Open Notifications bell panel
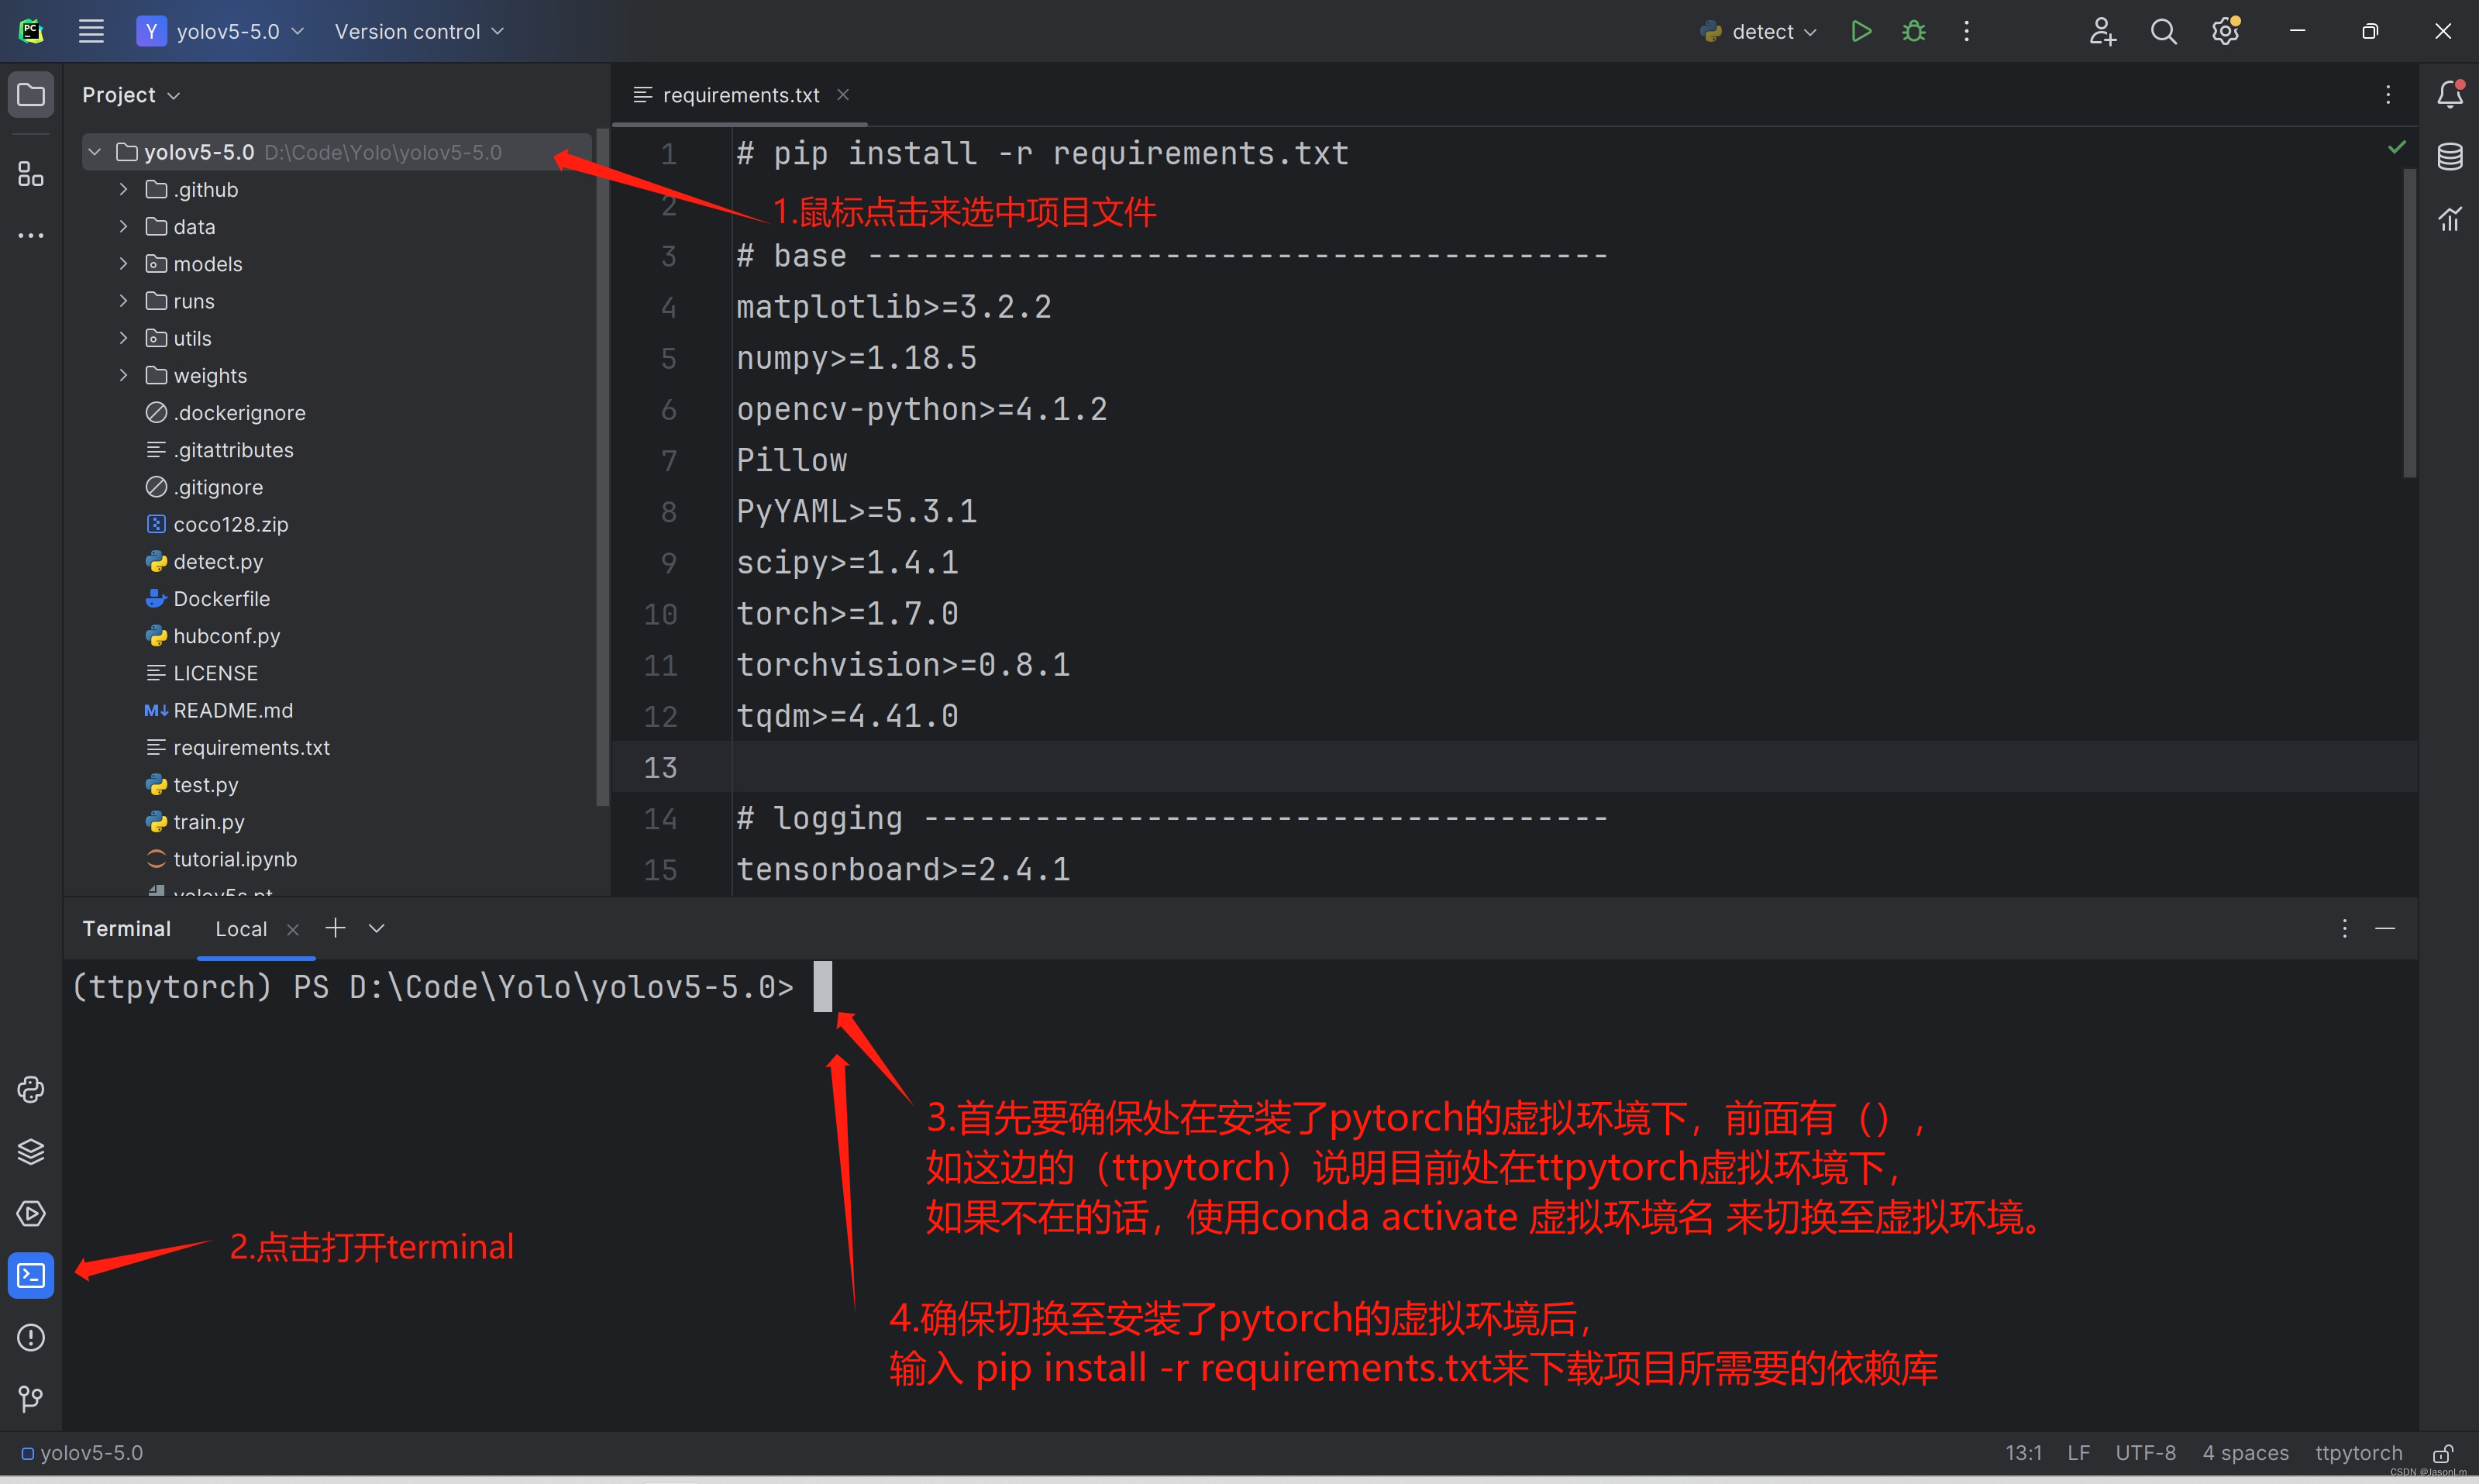The height and width of the screenshot is (1484, 2479). pyautogui.click(x=2449, y=94)
